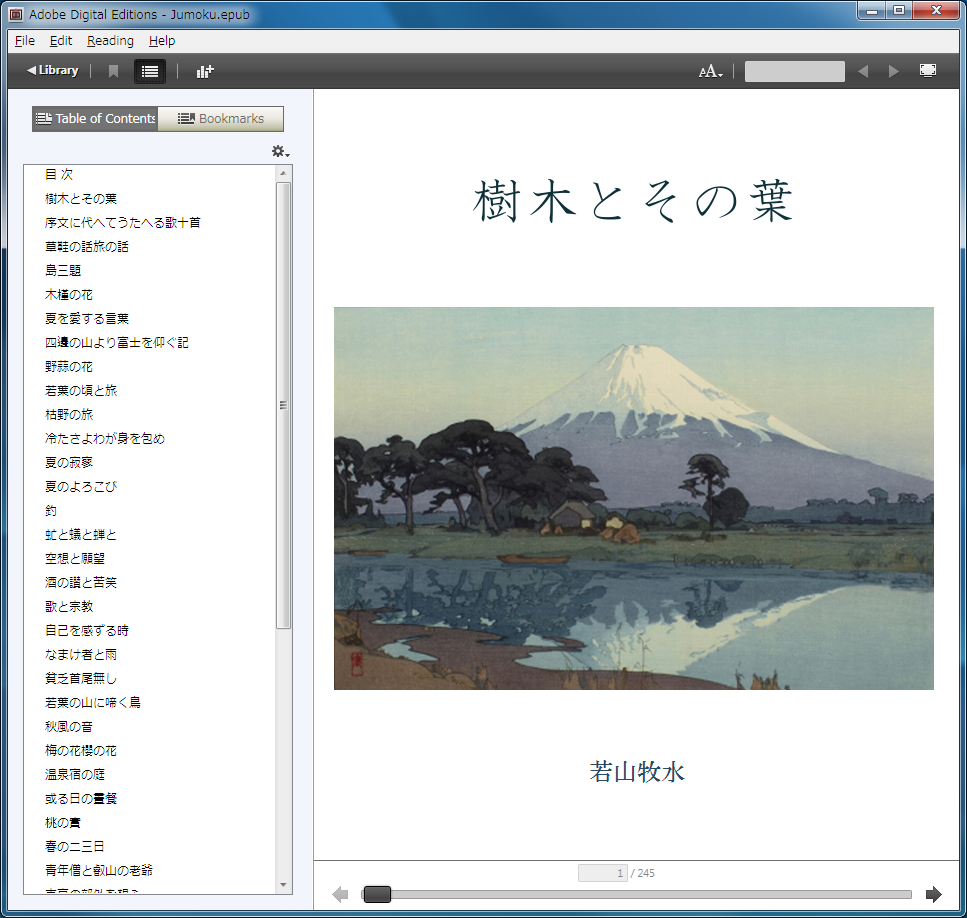The width and height of the screenshot is (967, 918).
Task: Open the 枯野の旅 chapter
Action: click(x=69, y=415)
